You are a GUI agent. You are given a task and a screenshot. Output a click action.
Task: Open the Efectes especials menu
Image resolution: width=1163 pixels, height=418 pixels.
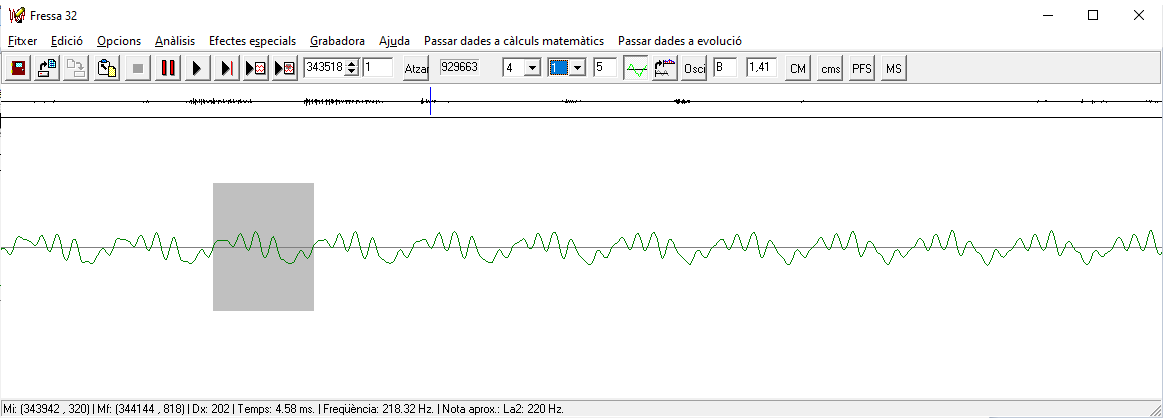coord(252,41)
